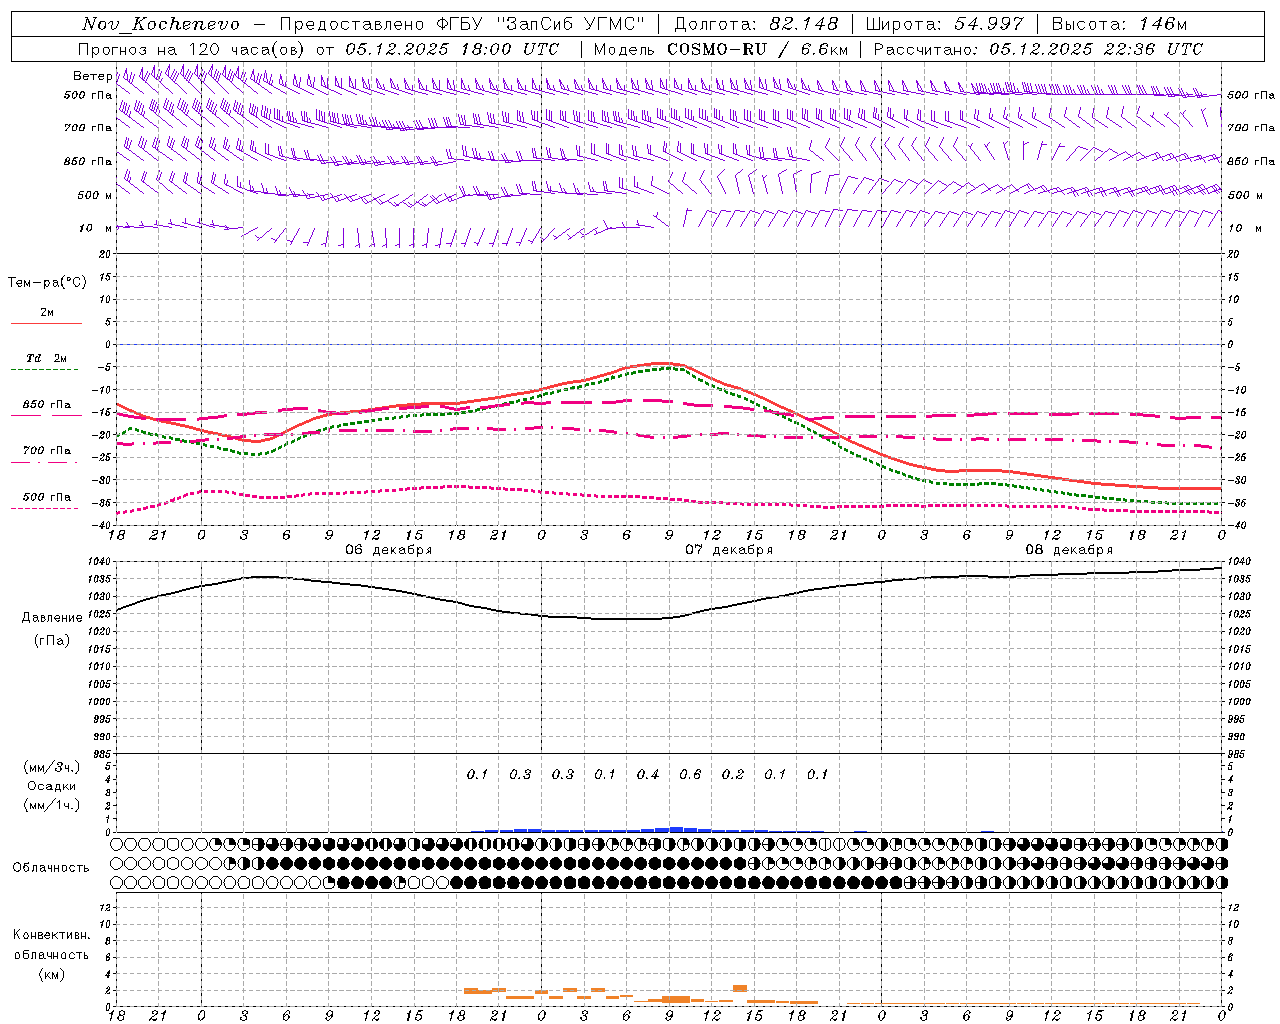Click the '(мм/3ч.)' precipitation unit label
Screen dimensions: 1280x1024
pyautogui.click(x=52, y=767)
